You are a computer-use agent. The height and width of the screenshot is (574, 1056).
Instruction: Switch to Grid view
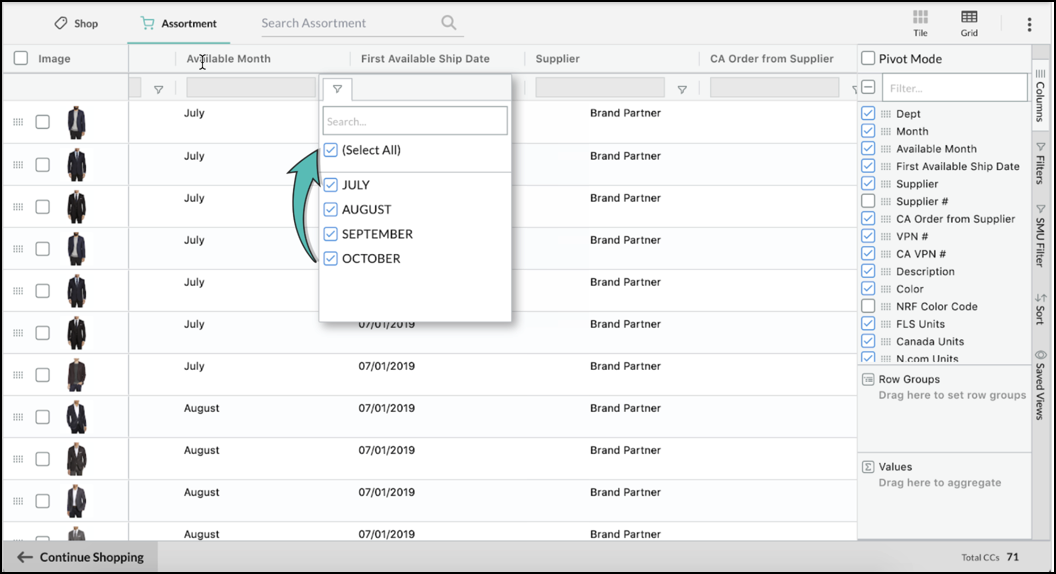pos(969,23)
